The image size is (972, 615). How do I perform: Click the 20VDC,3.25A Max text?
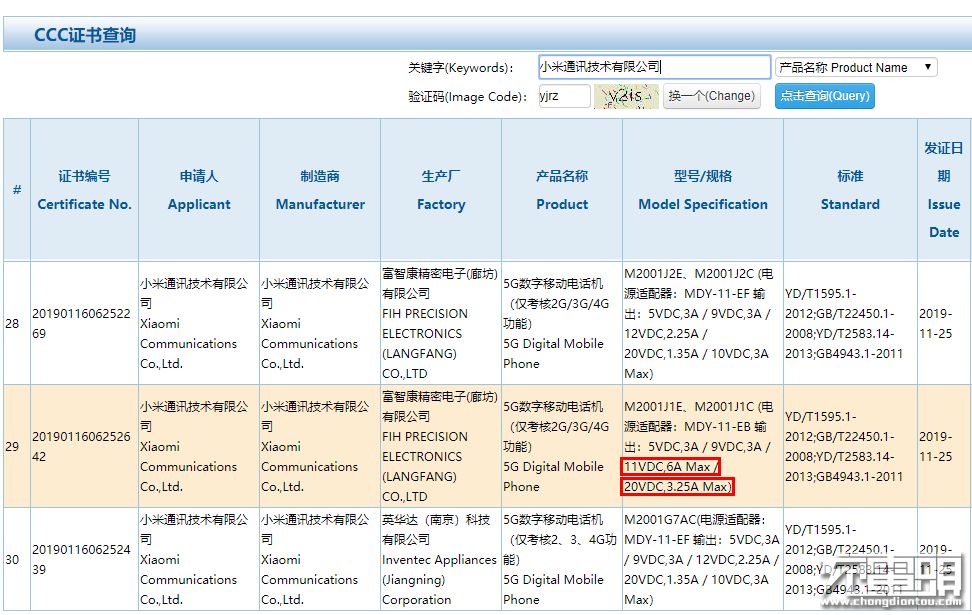[x=677, y=487]
